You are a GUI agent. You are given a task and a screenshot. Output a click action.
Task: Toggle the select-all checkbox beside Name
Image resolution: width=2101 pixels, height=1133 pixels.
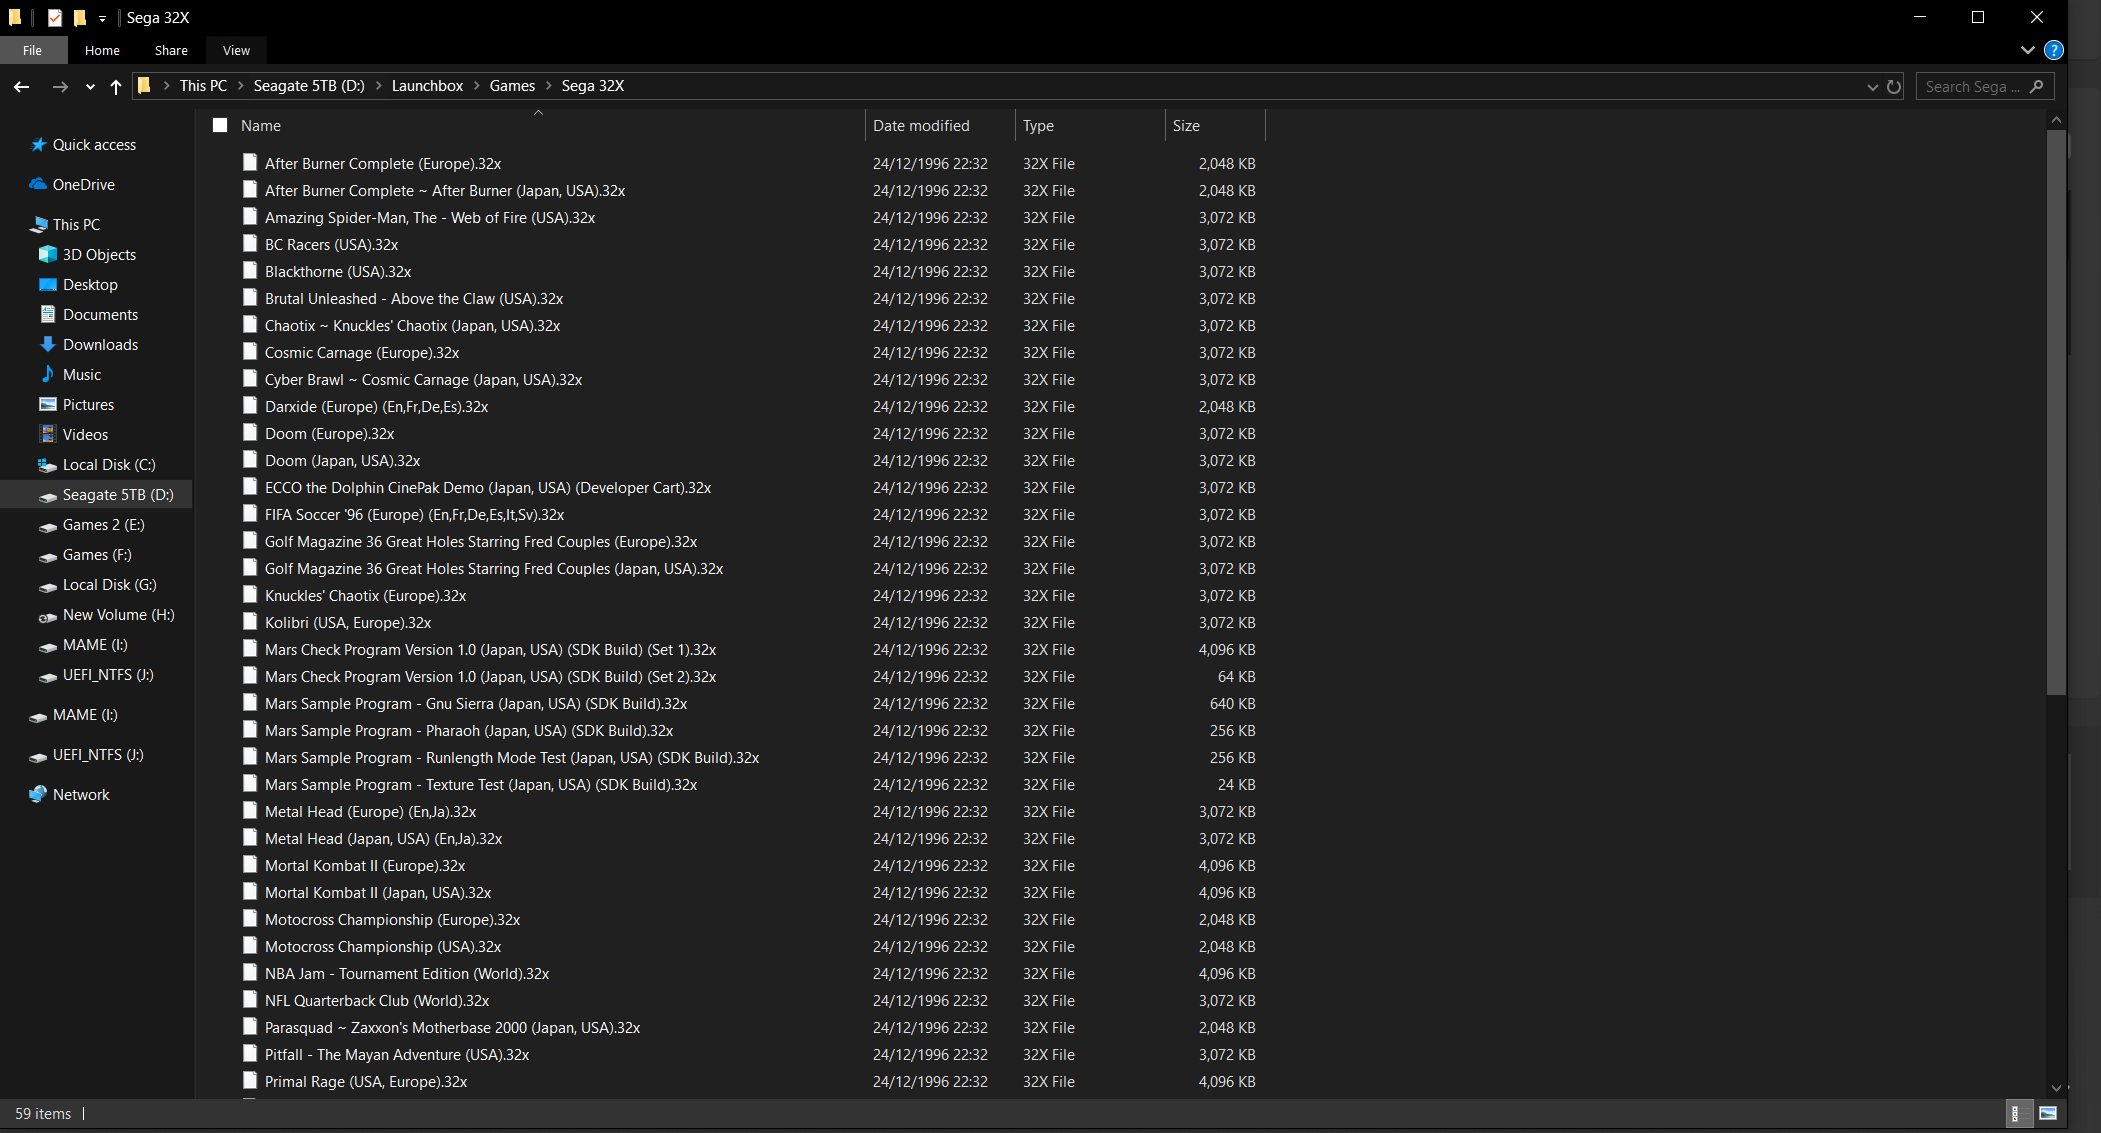click(220, 126)
